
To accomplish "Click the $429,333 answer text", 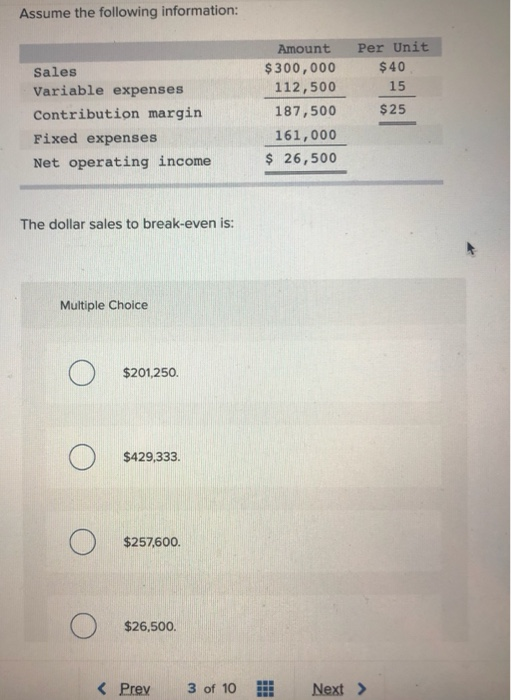I will coord(152,457).
